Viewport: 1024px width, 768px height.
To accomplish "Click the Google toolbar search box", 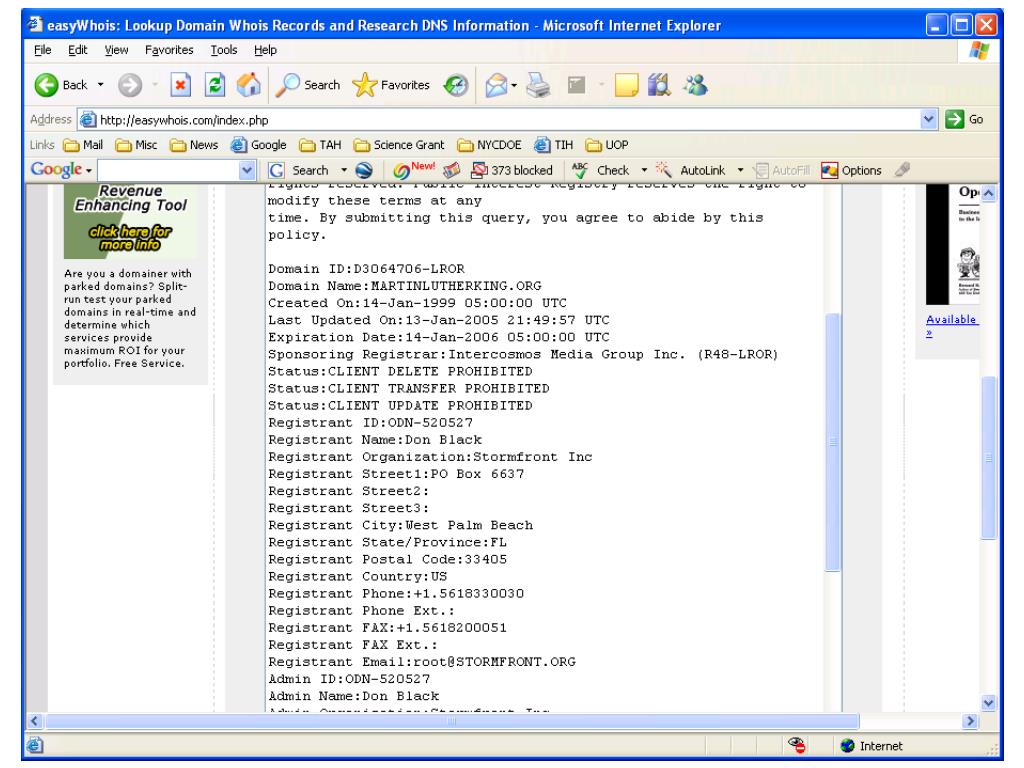I will [168, 170].
